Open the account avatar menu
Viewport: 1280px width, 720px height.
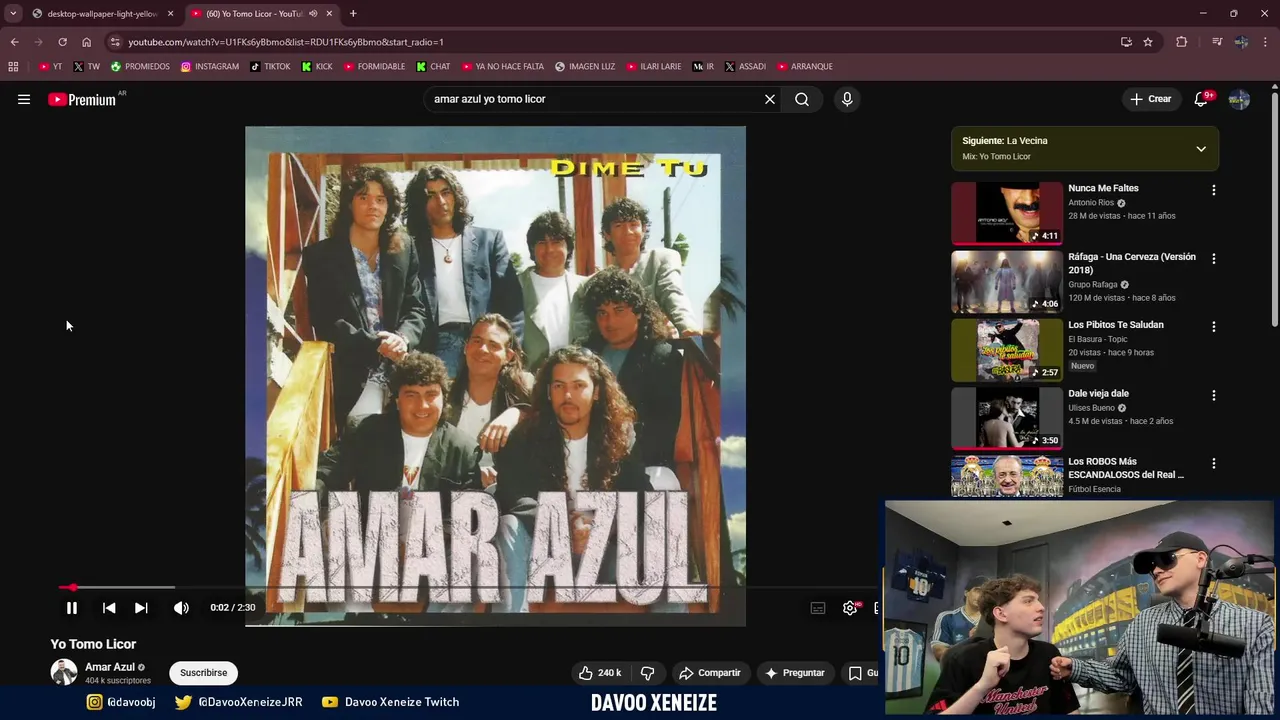pos(1239,99)
